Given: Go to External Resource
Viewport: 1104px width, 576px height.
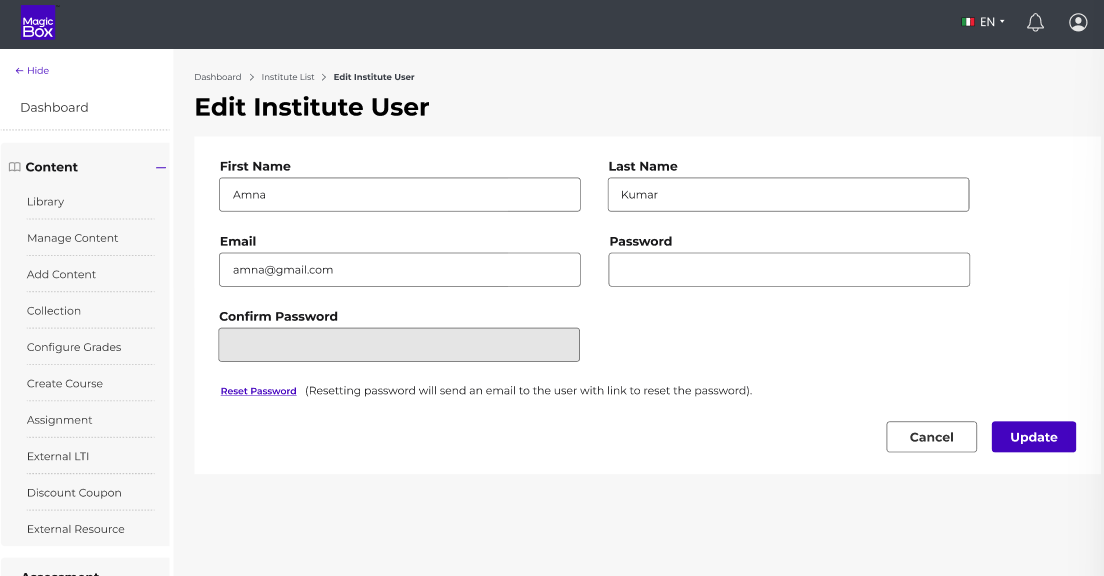Looking at the screenshot, I should click(75, 530).
